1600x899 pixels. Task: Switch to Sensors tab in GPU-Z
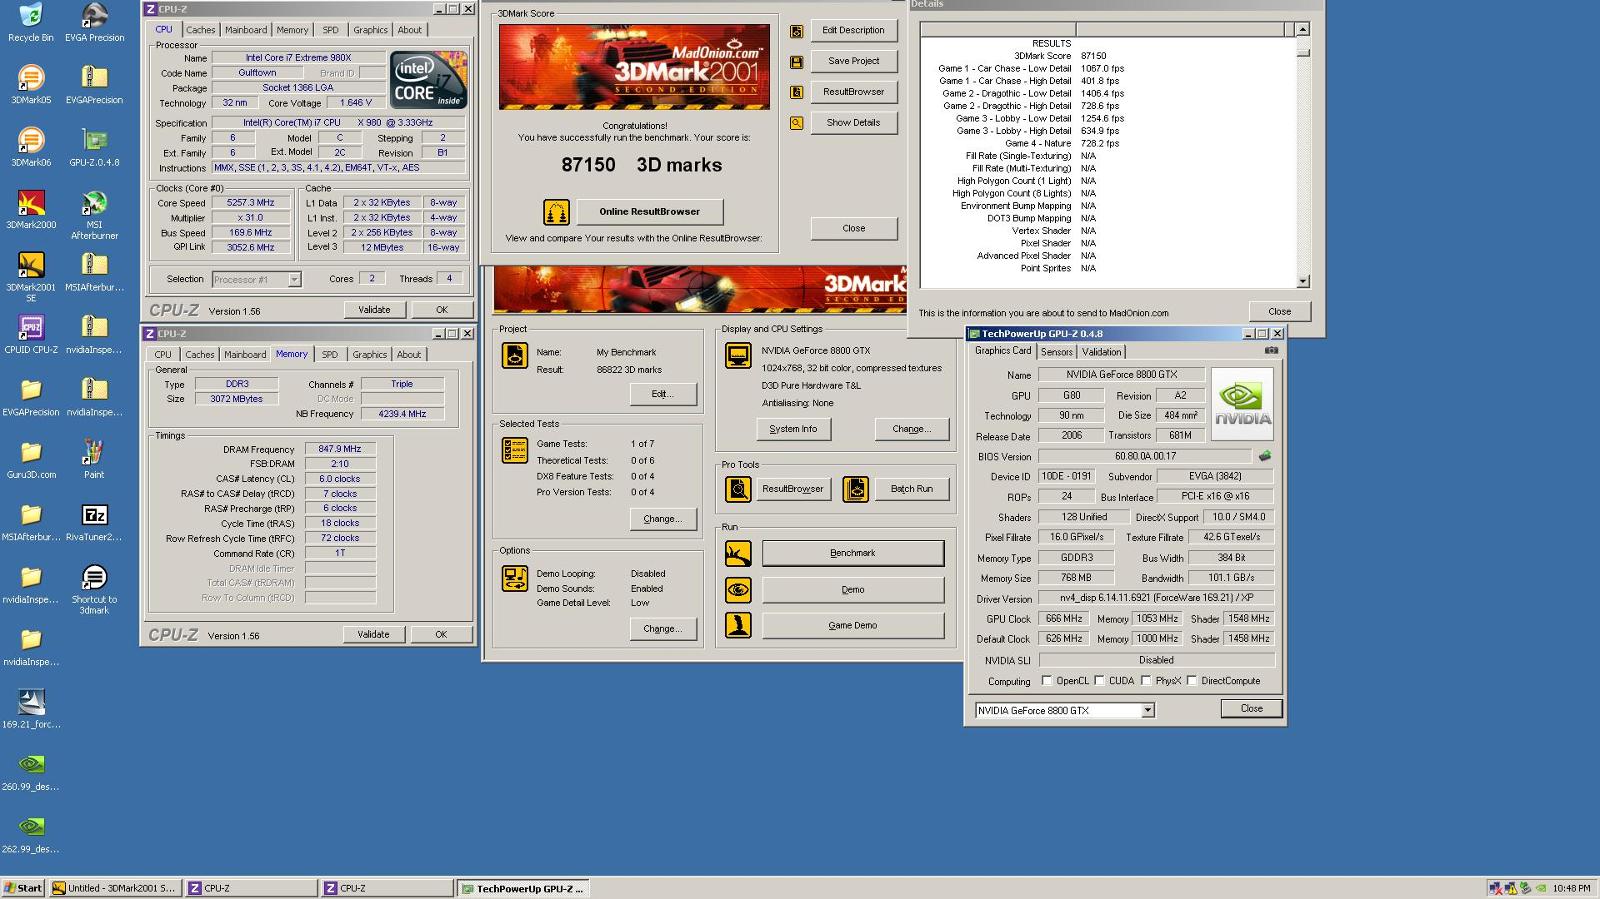point(1057,352)
